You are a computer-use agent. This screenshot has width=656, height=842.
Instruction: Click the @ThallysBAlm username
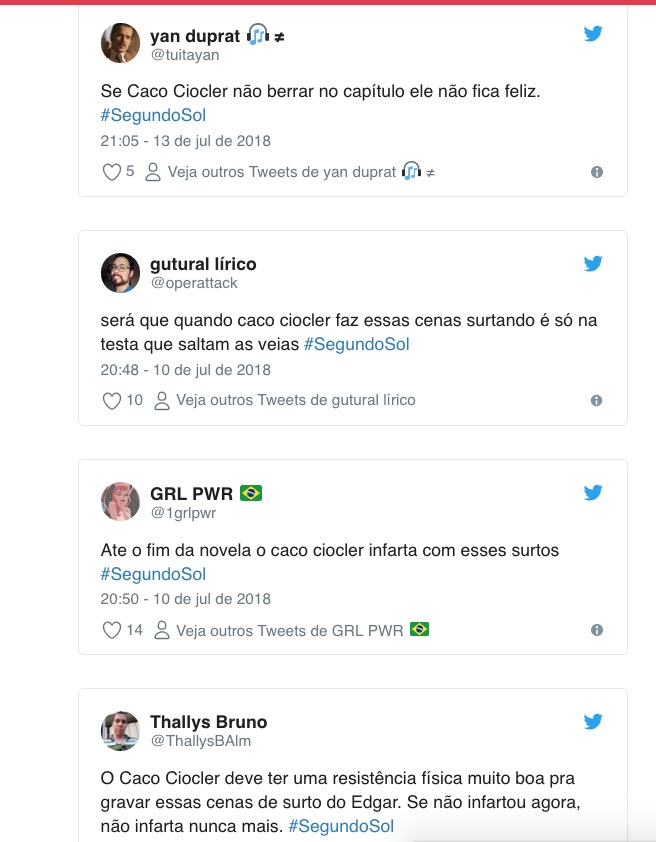[198, 742]
